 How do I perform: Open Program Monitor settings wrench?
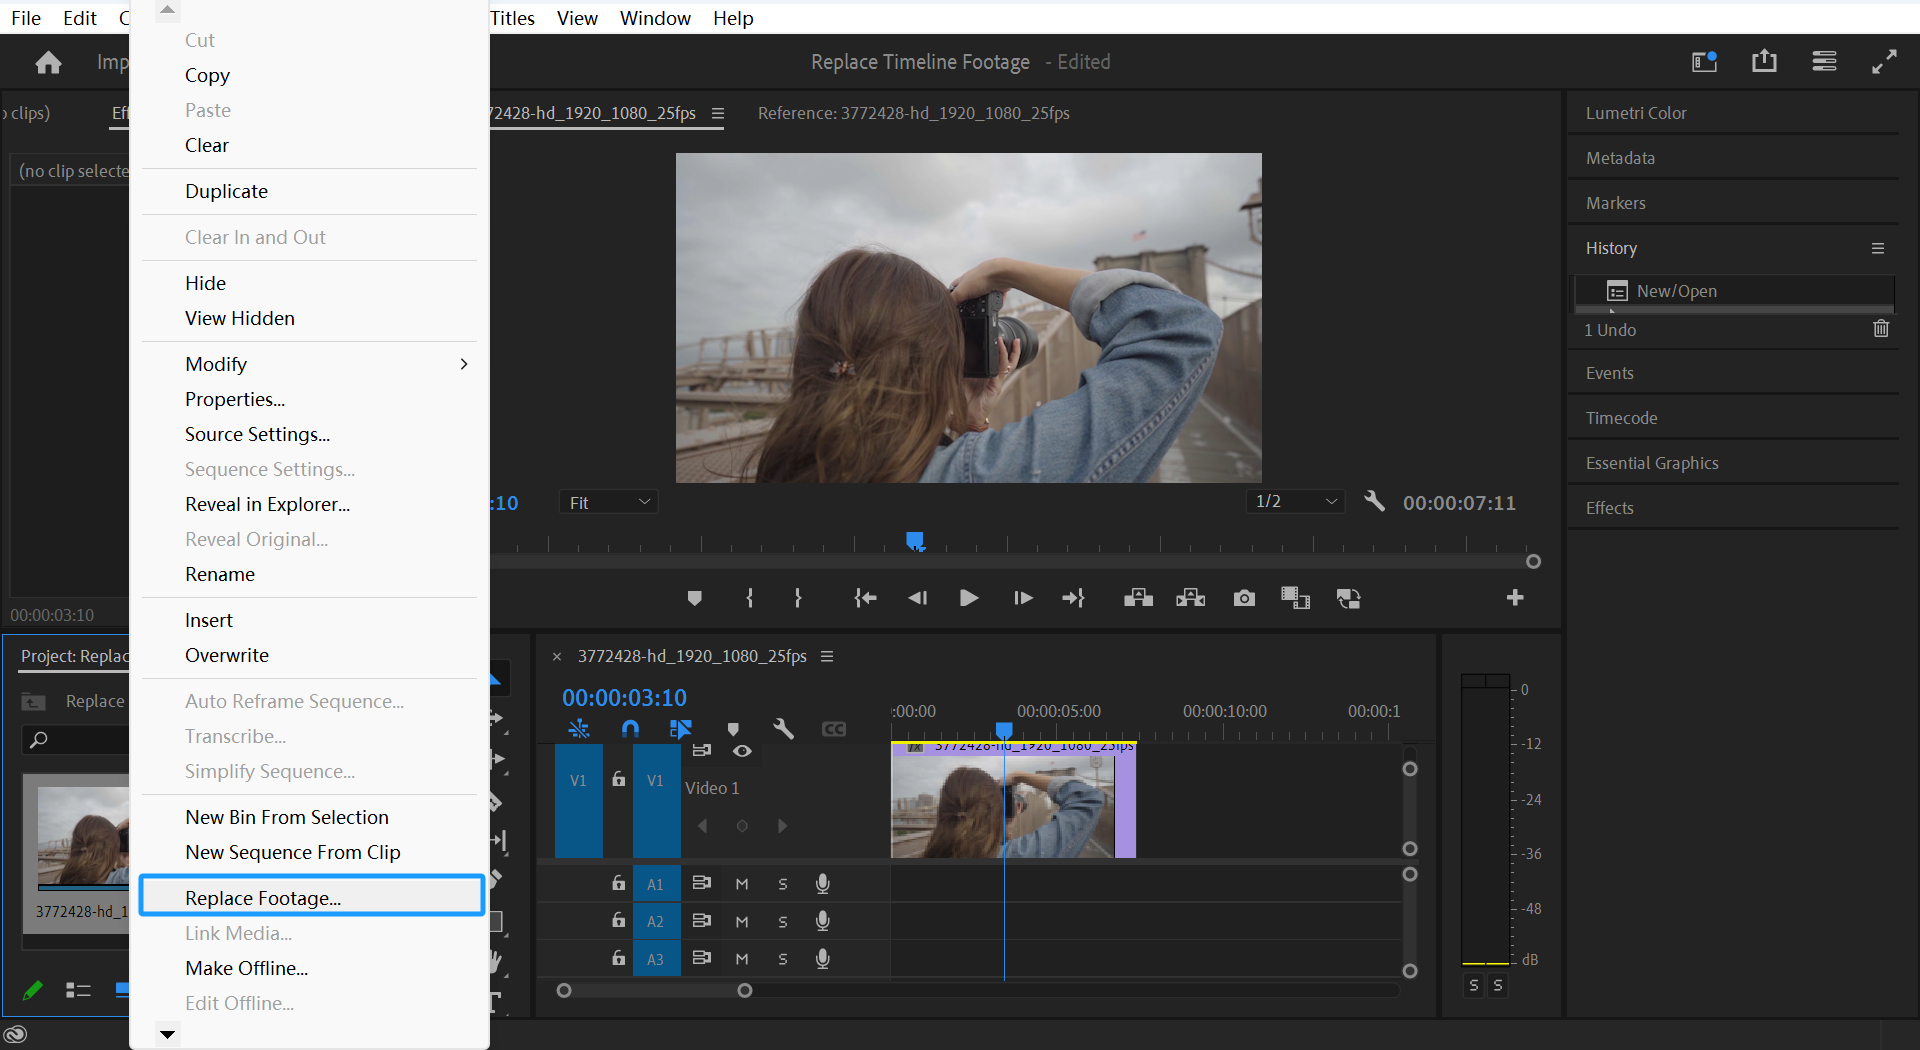(1375, 501)
